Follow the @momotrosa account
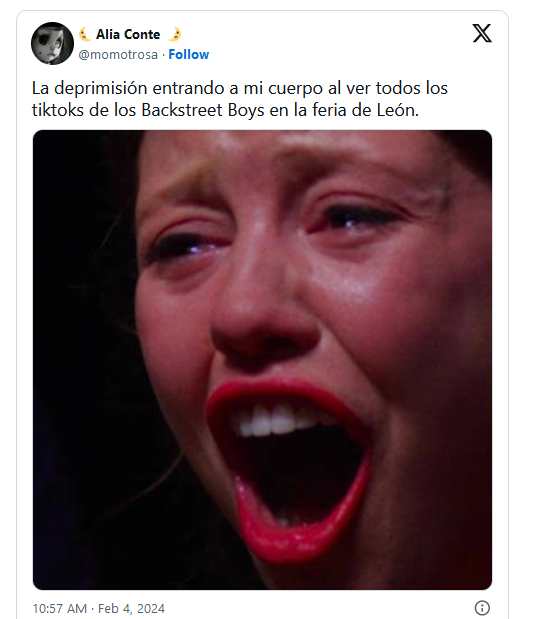The height and width of the screenshot is (619, 538). [189, 54]
